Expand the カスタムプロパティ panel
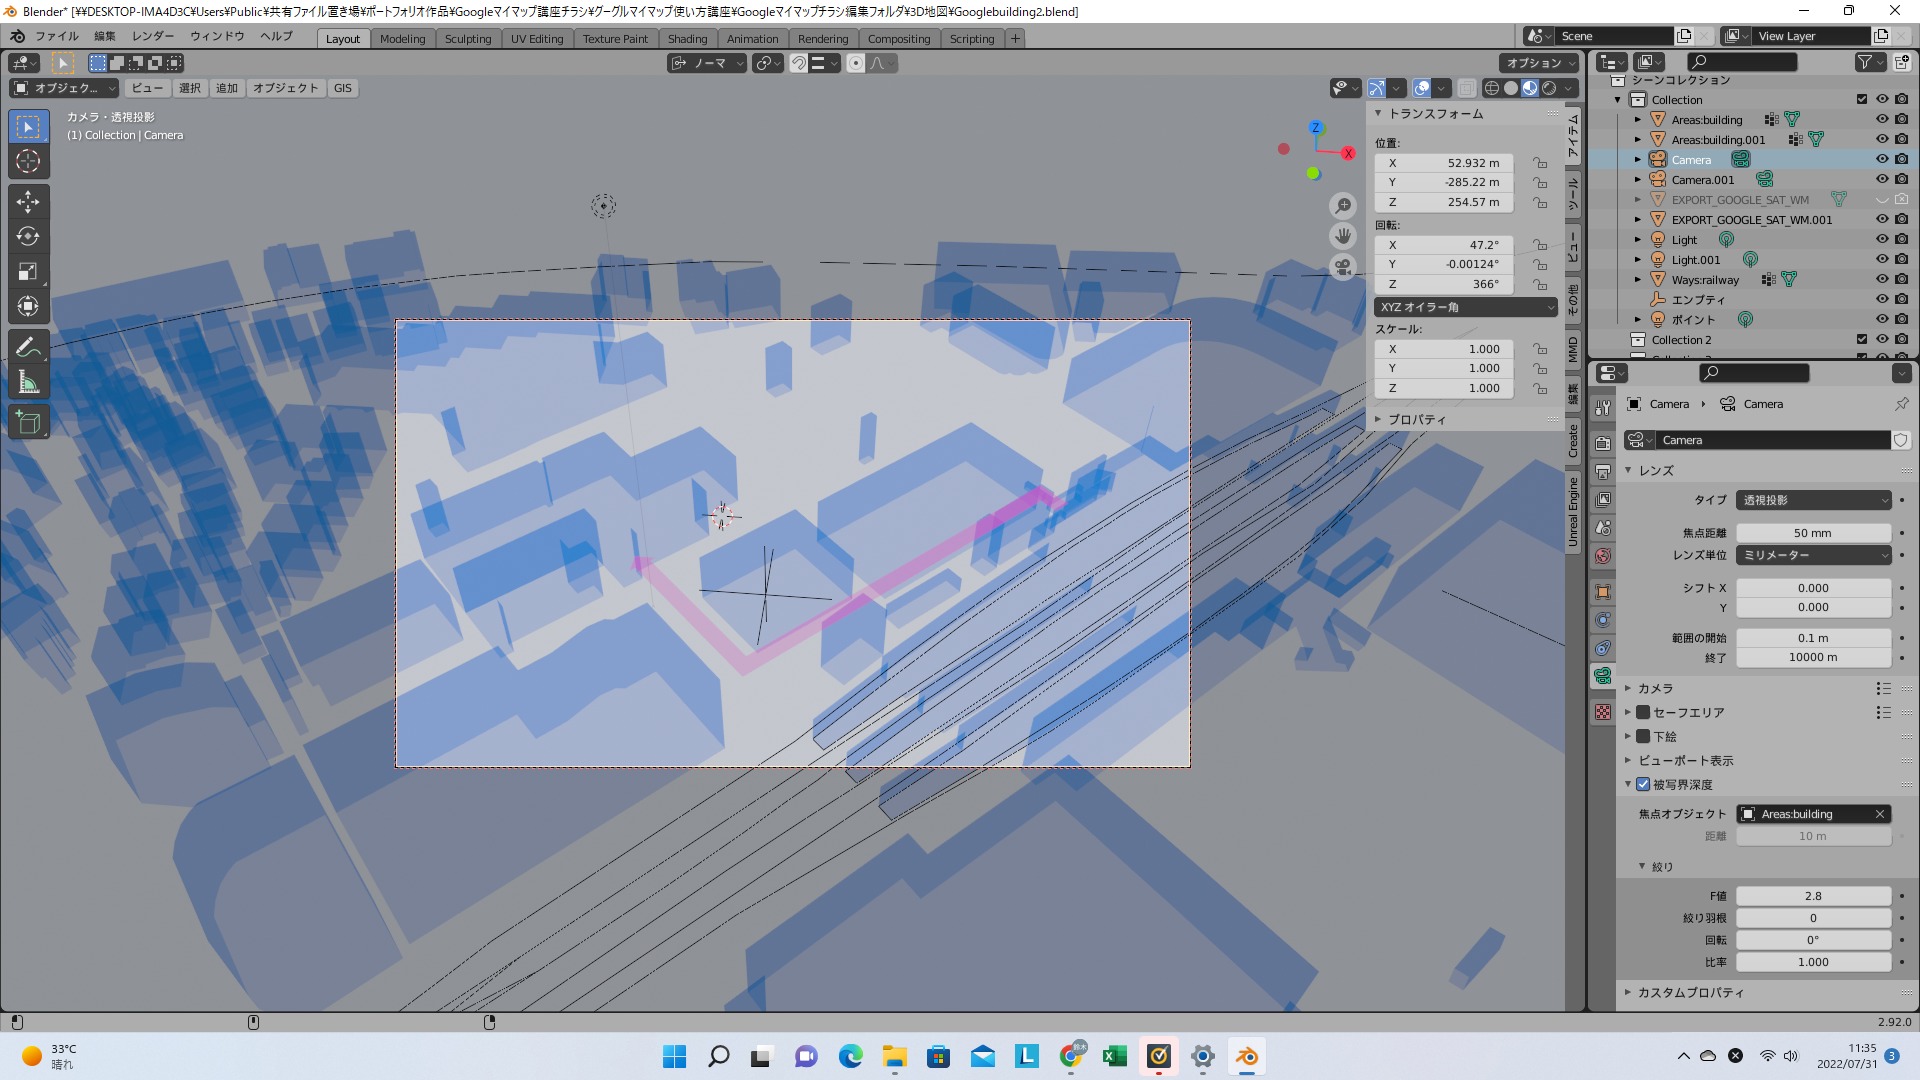 click(x=1690, y=993)
